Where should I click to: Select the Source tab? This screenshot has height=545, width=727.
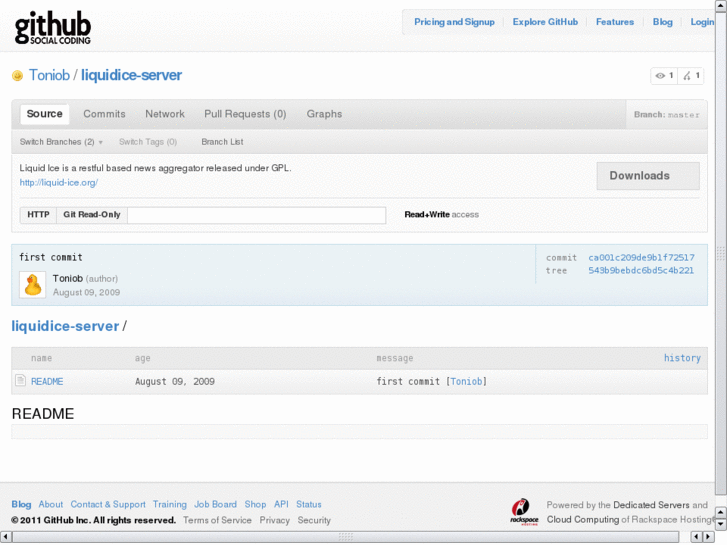click(45, 114)
